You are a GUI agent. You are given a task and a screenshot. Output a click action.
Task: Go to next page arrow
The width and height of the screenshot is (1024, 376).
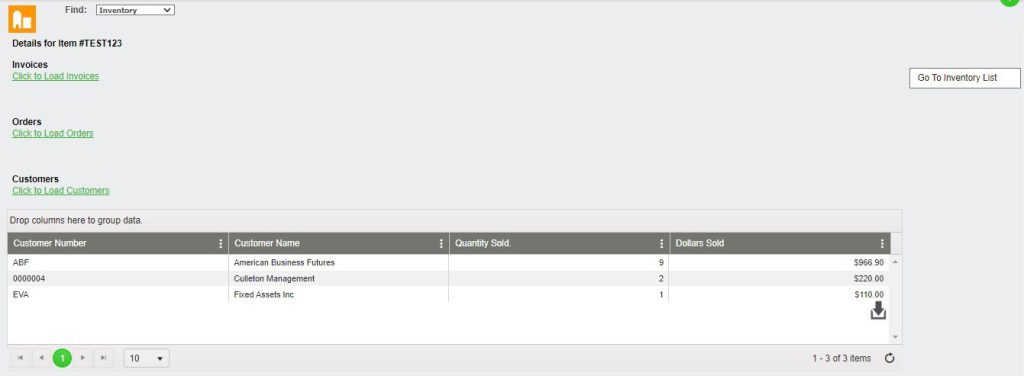83,358
